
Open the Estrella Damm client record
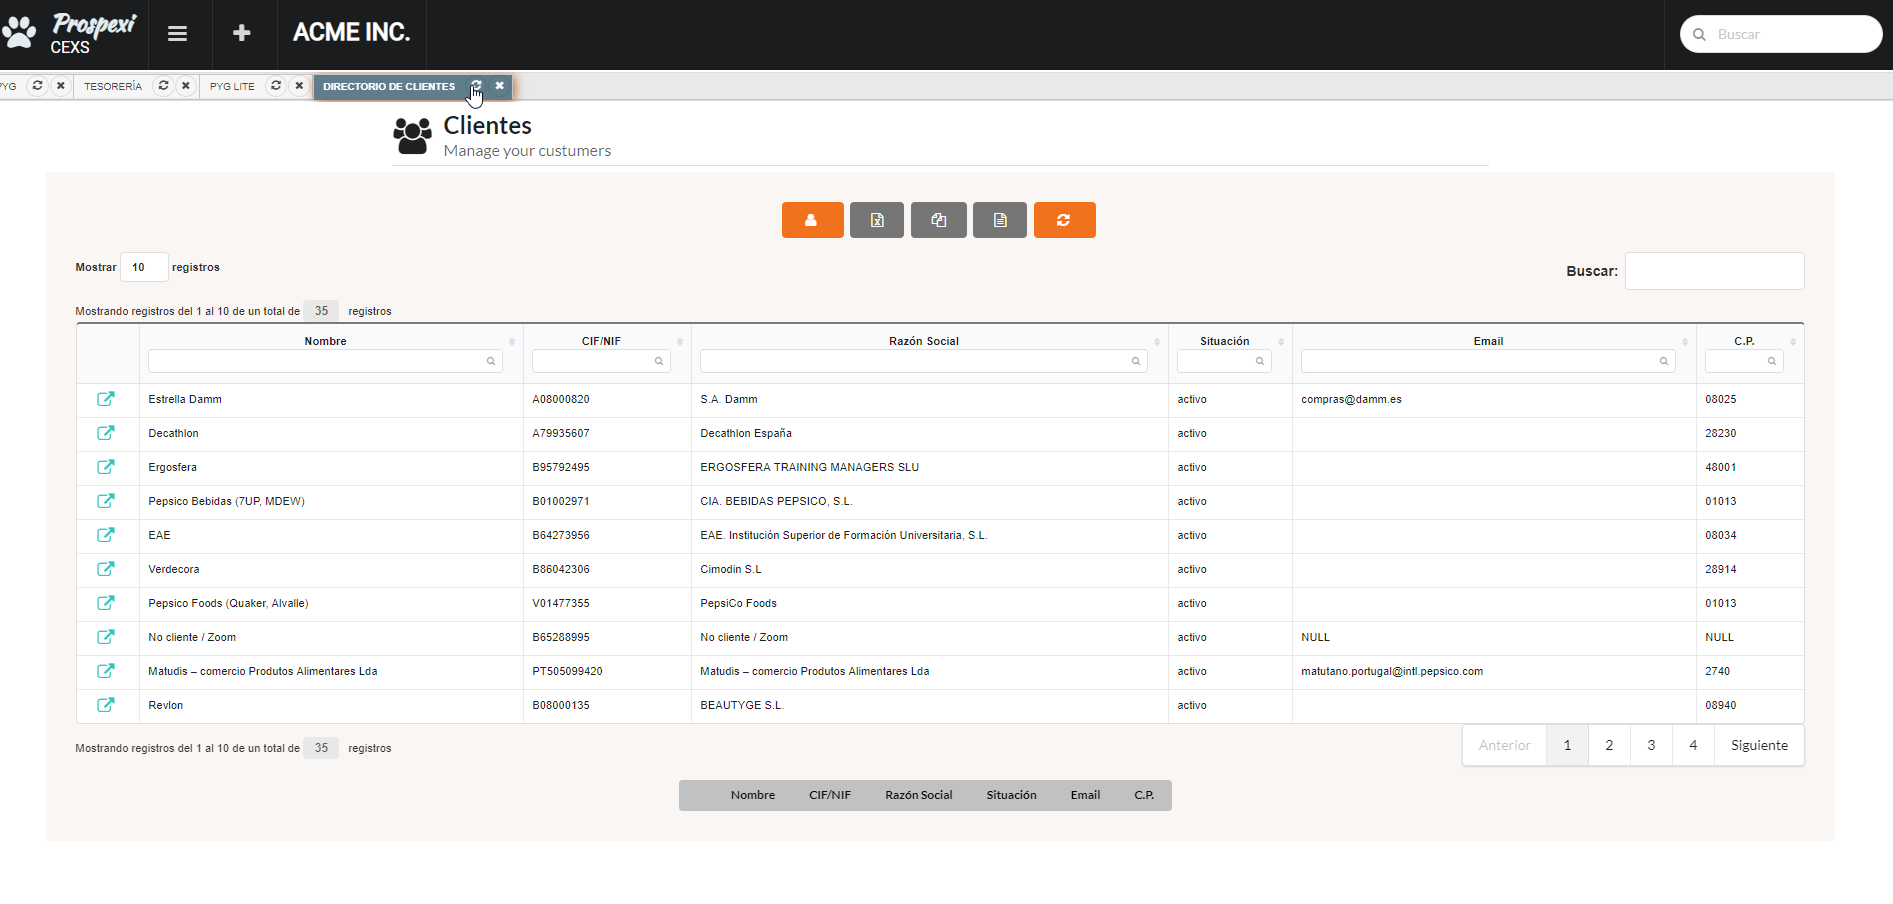pyautogui.click(x=105, y=399)
